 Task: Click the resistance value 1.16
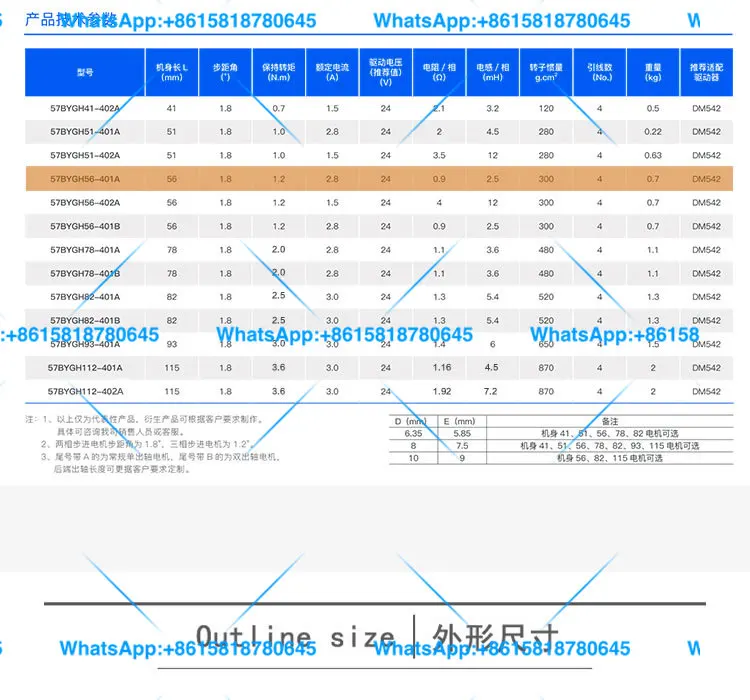click(442, 367)
